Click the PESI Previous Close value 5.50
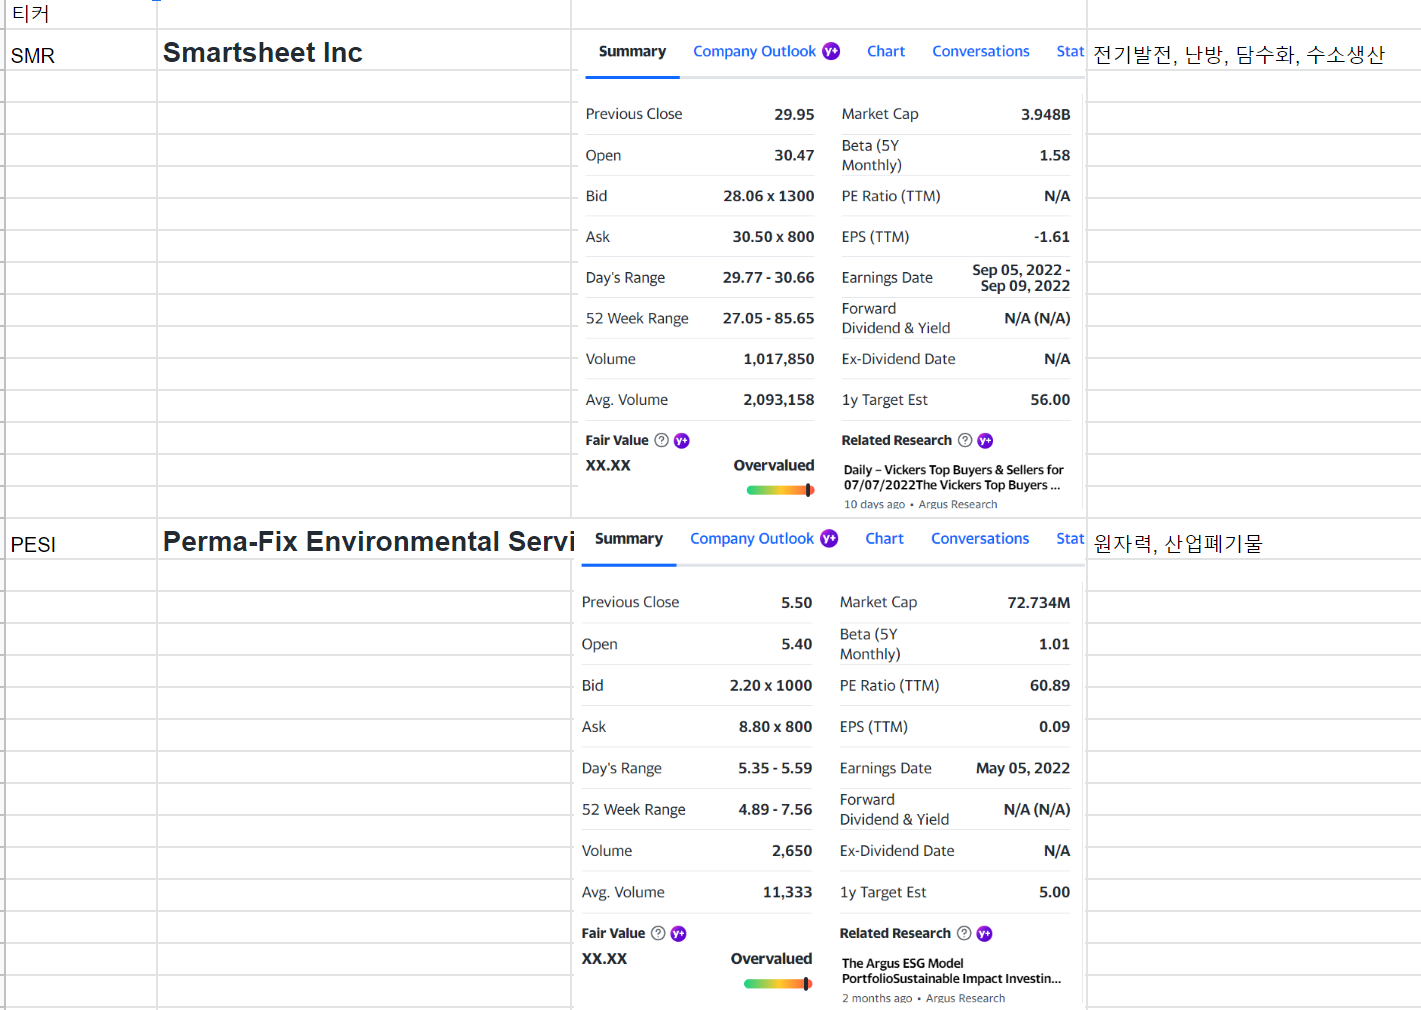Screen dimensions: 1421x1010 coord(796,602)
